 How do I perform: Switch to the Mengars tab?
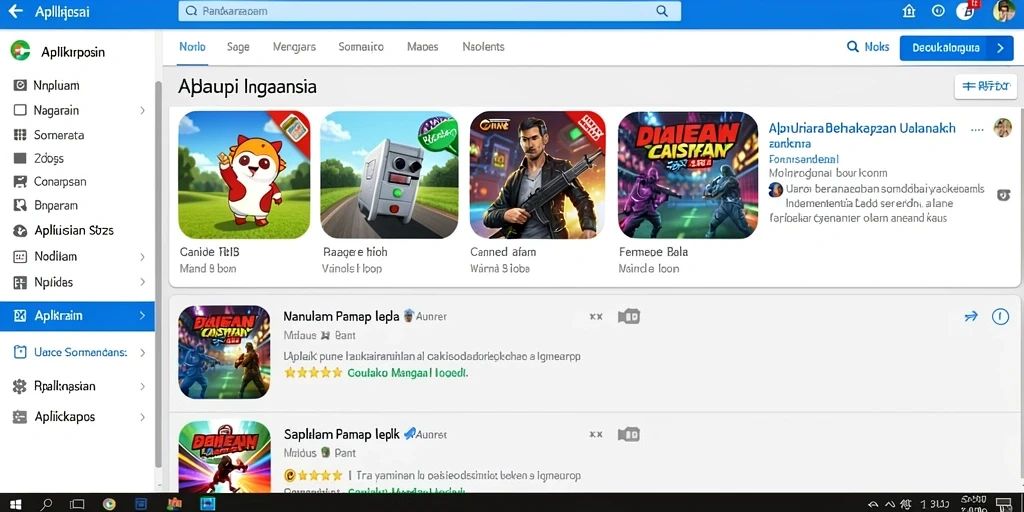click(294, 47)
